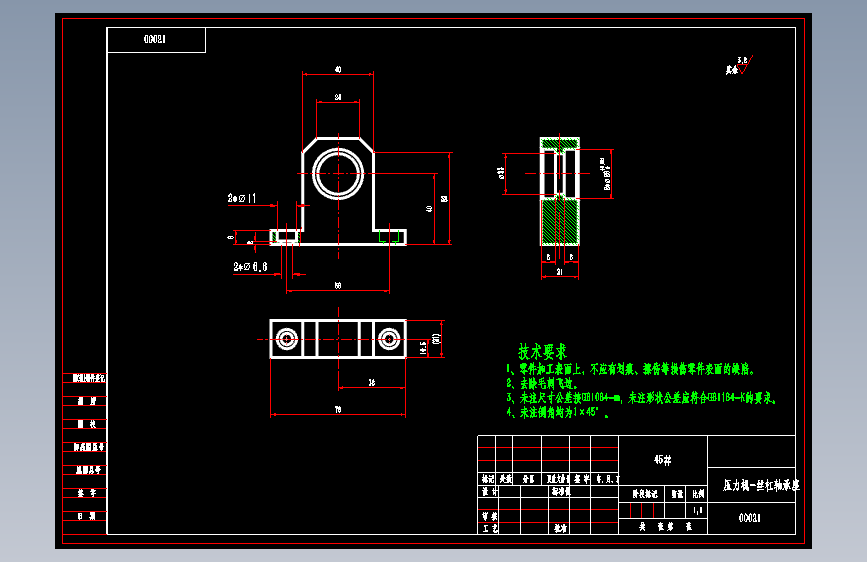Select the green 技术要求 heading
The width and height of the screenshot is (867, 562).
[x=542, y=351]
